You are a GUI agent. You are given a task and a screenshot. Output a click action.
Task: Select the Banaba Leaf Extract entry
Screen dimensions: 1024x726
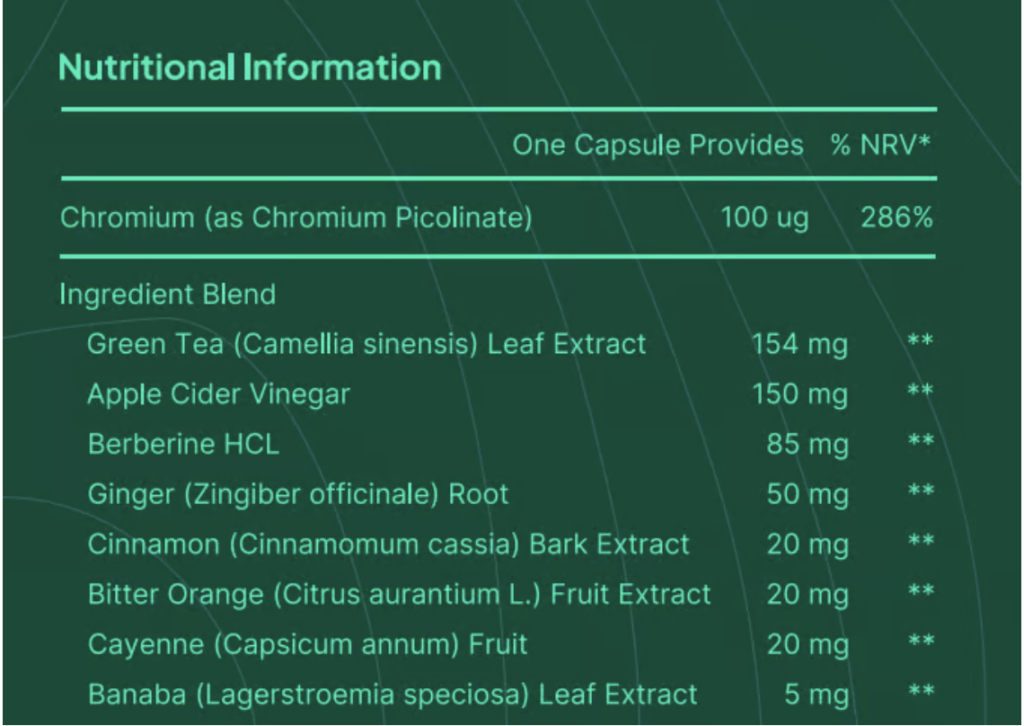pos(392,694)
